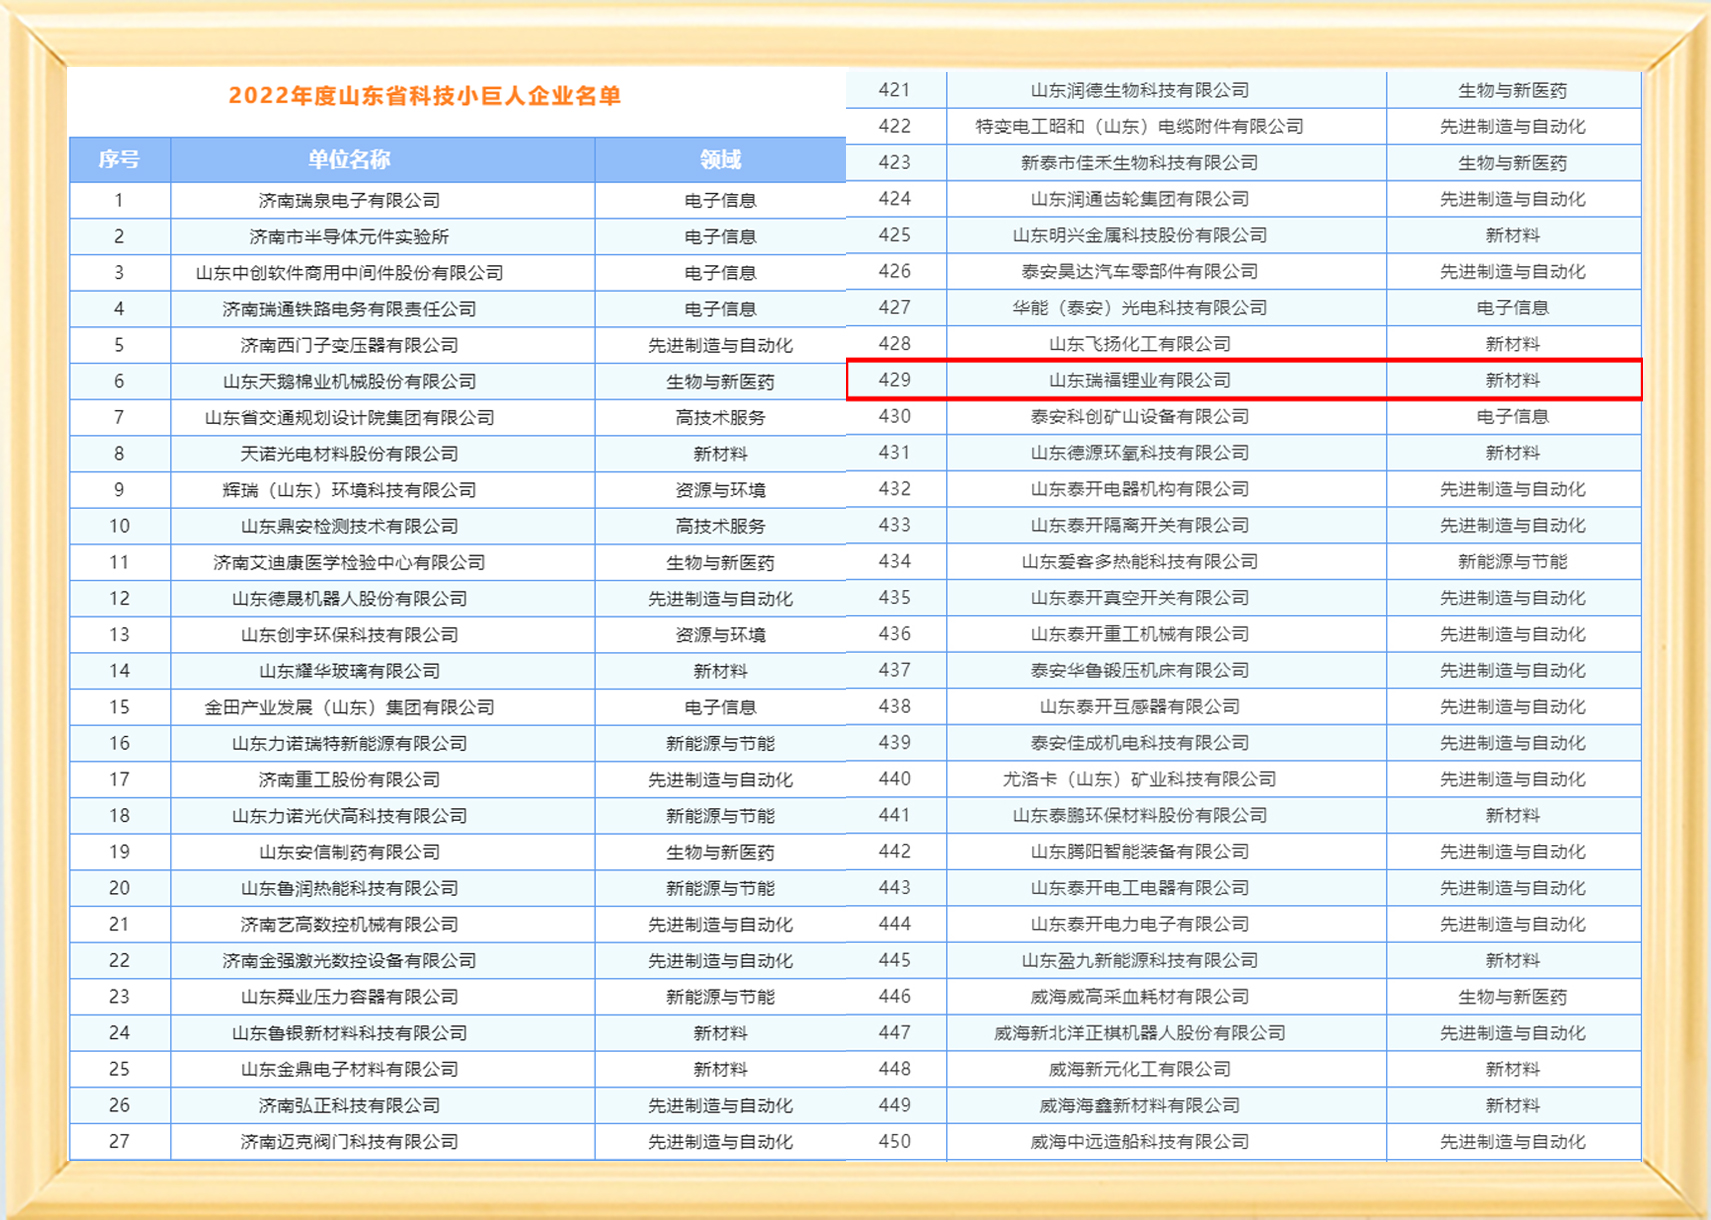Click 天诺光电材料股份有限公司
The image size is (1711, 1220).
click(x=349, y=454)
